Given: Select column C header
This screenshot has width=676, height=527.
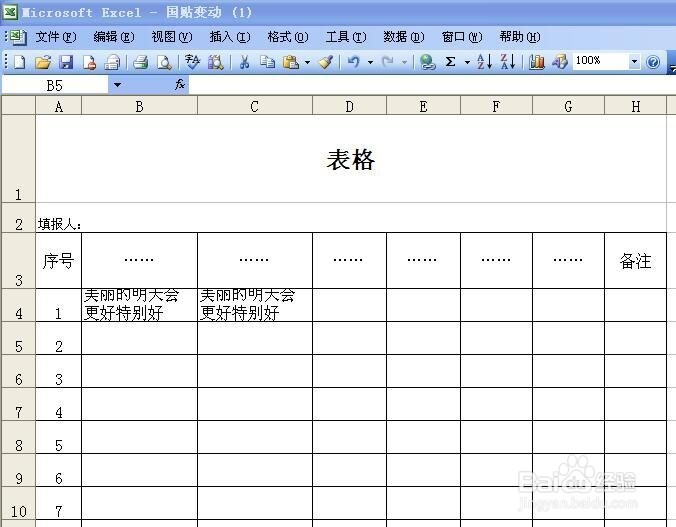Looking at the screenshot, I should [x=255, y=106].
